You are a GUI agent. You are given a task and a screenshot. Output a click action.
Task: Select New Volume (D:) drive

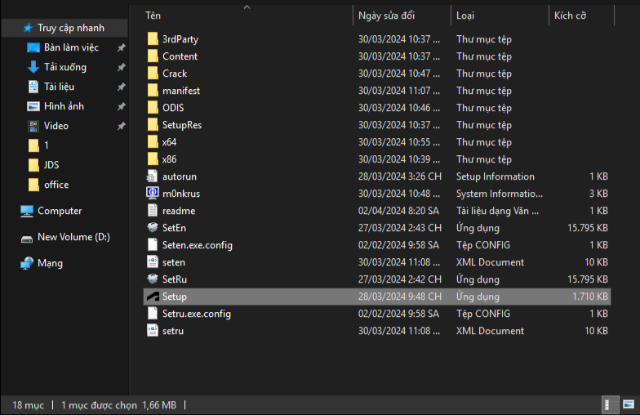click(x=72, y=237)
